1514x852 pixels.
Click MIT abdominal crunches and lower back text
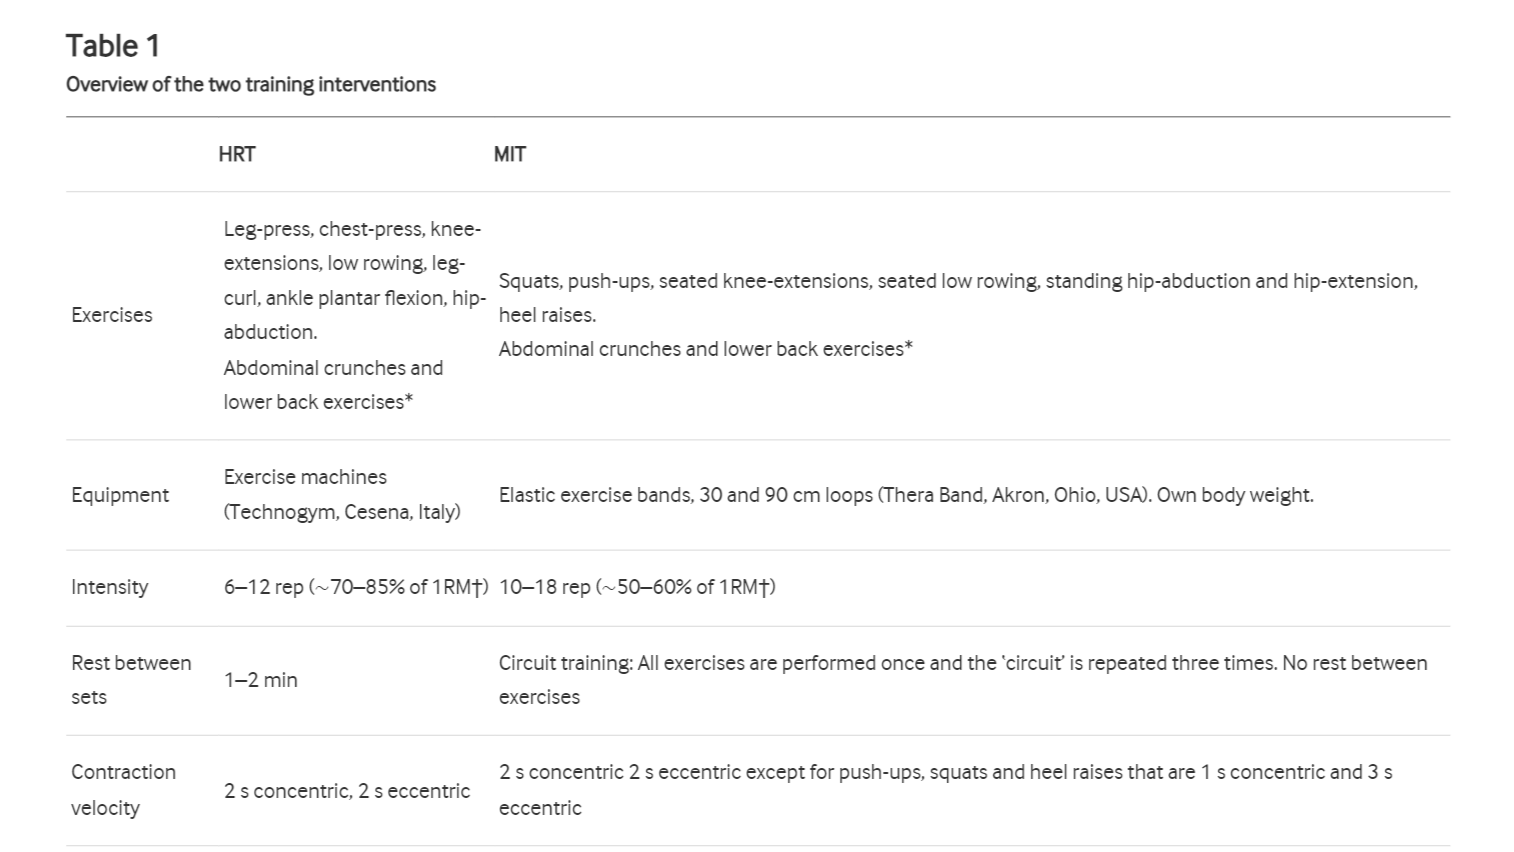[706, 349]
